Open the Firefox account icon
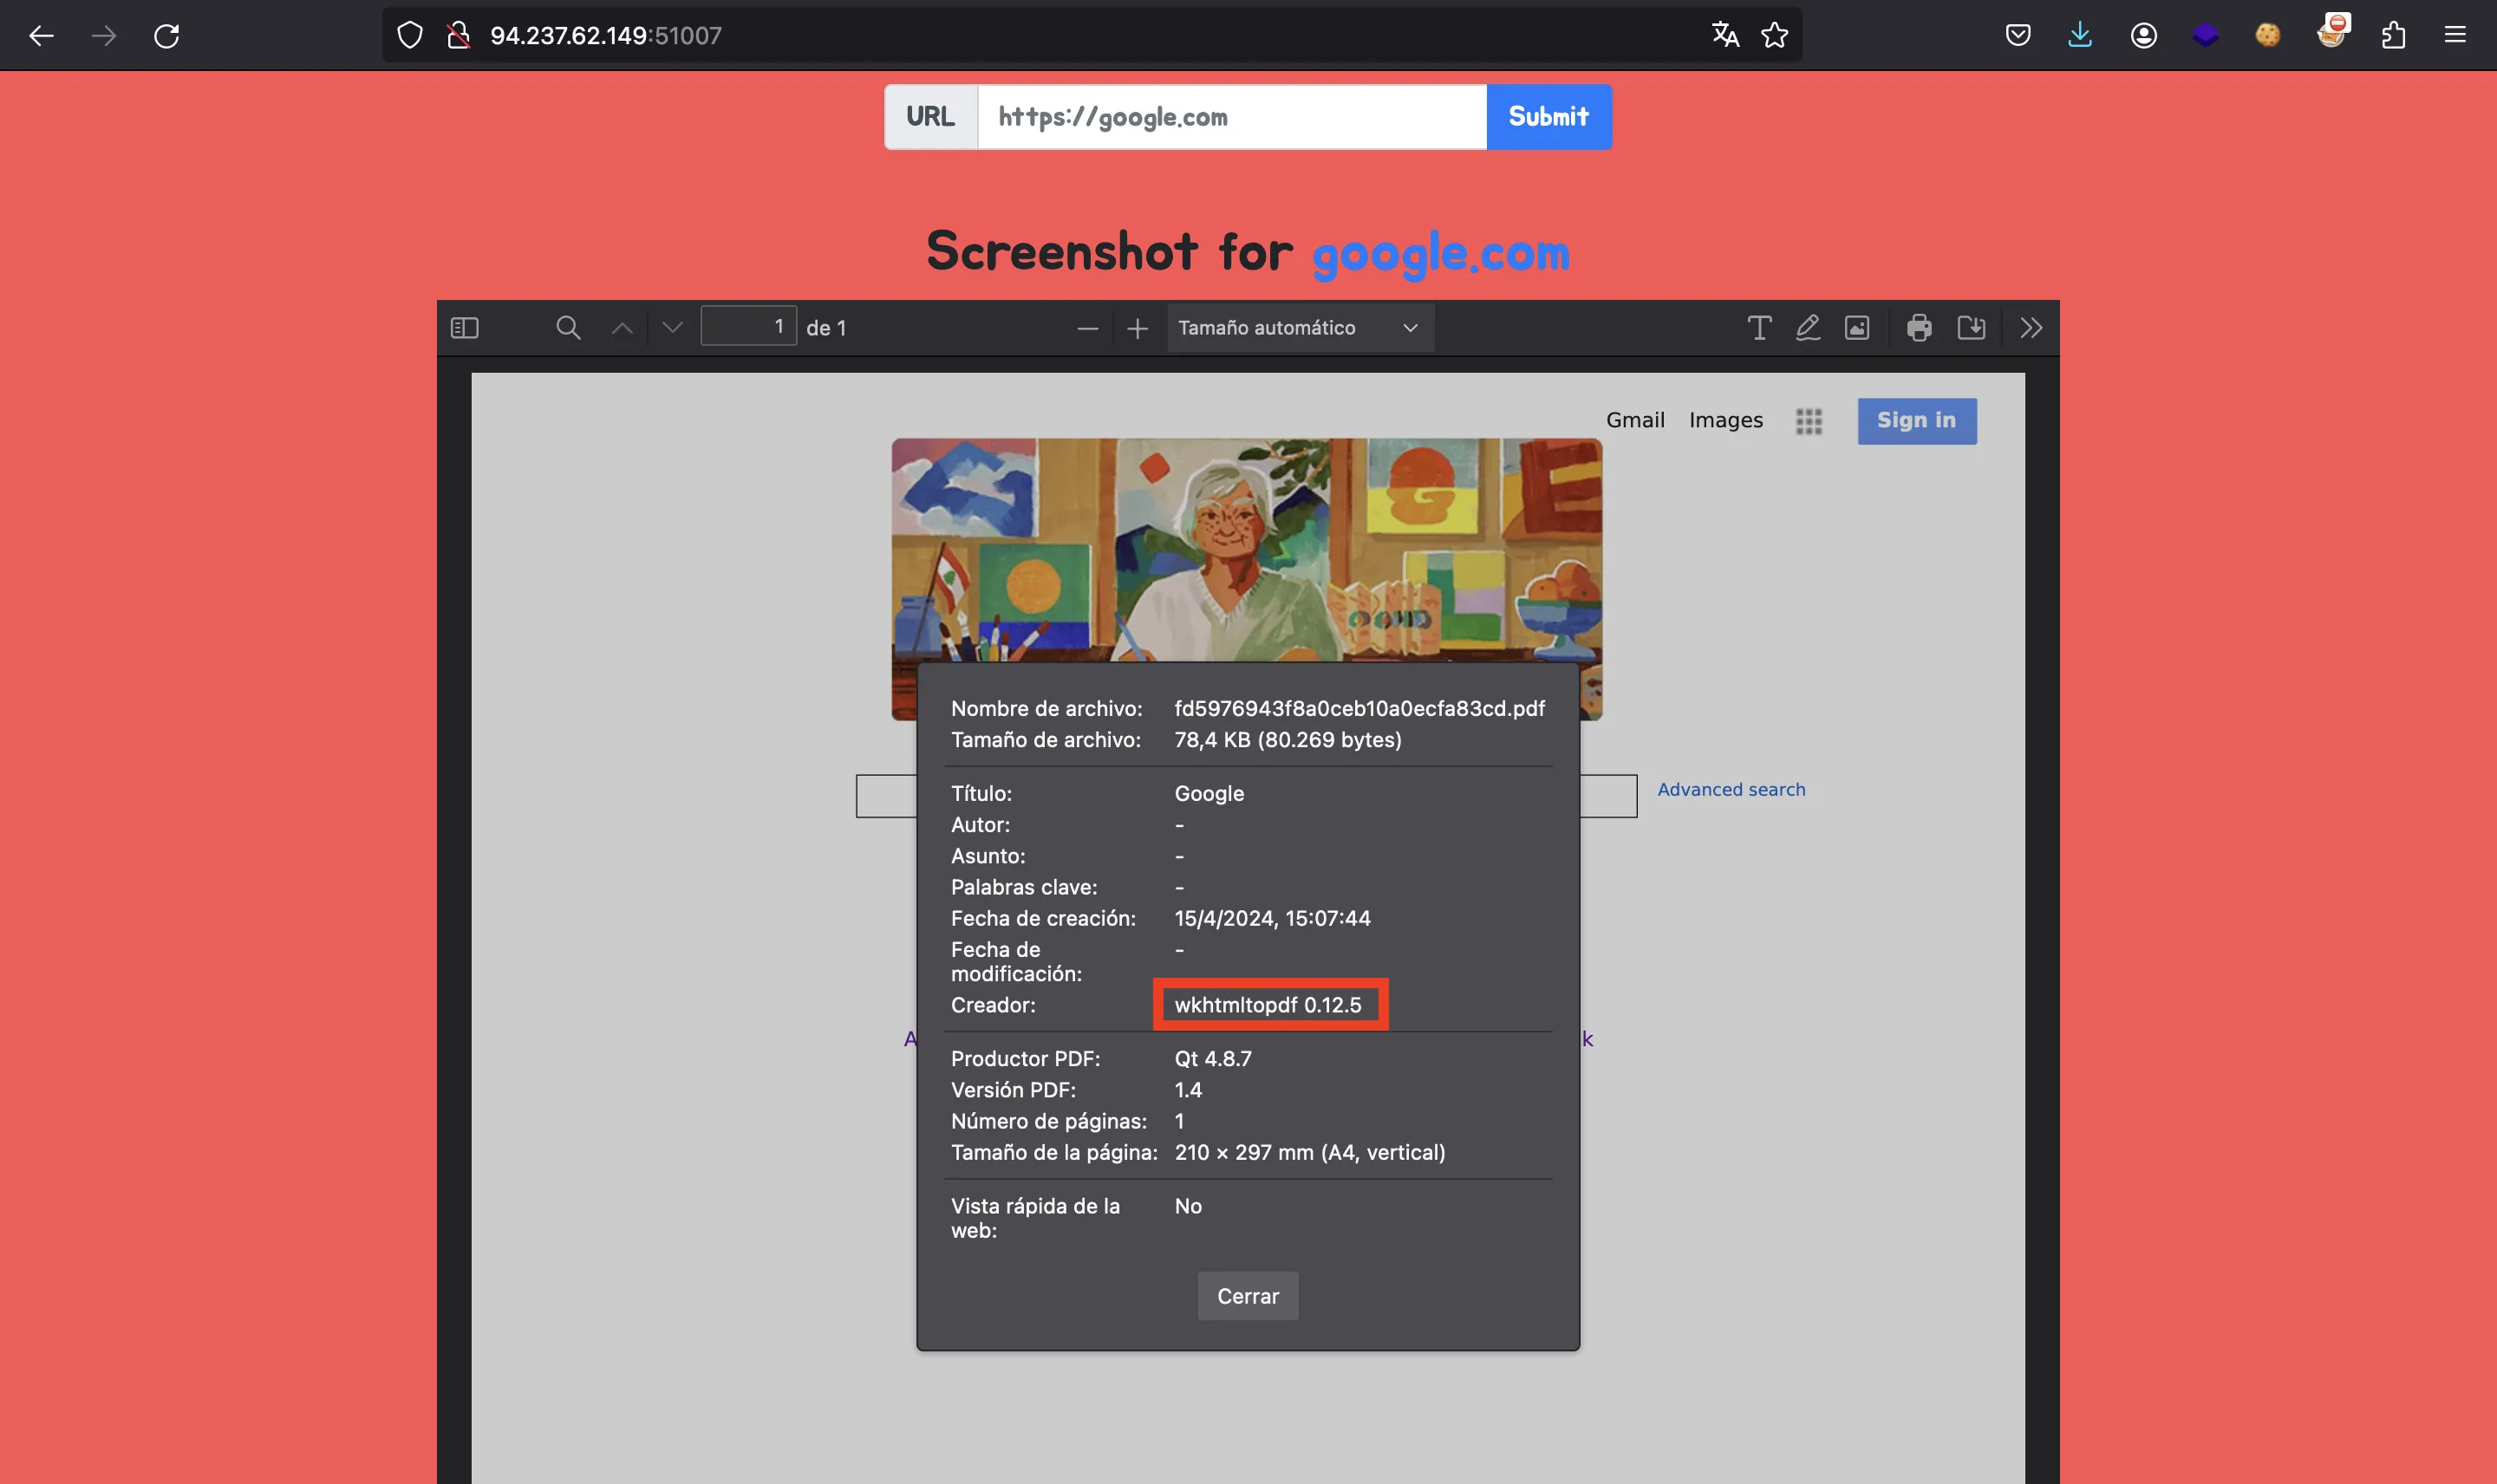 point(2143,35)
